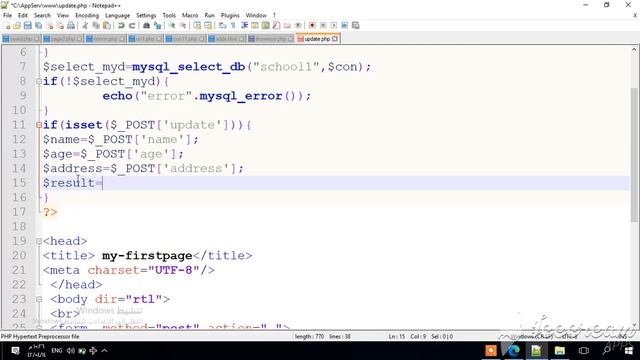Save the current file with the Save icon
Viewport: 640px width, 360px height.
(27, 25)
